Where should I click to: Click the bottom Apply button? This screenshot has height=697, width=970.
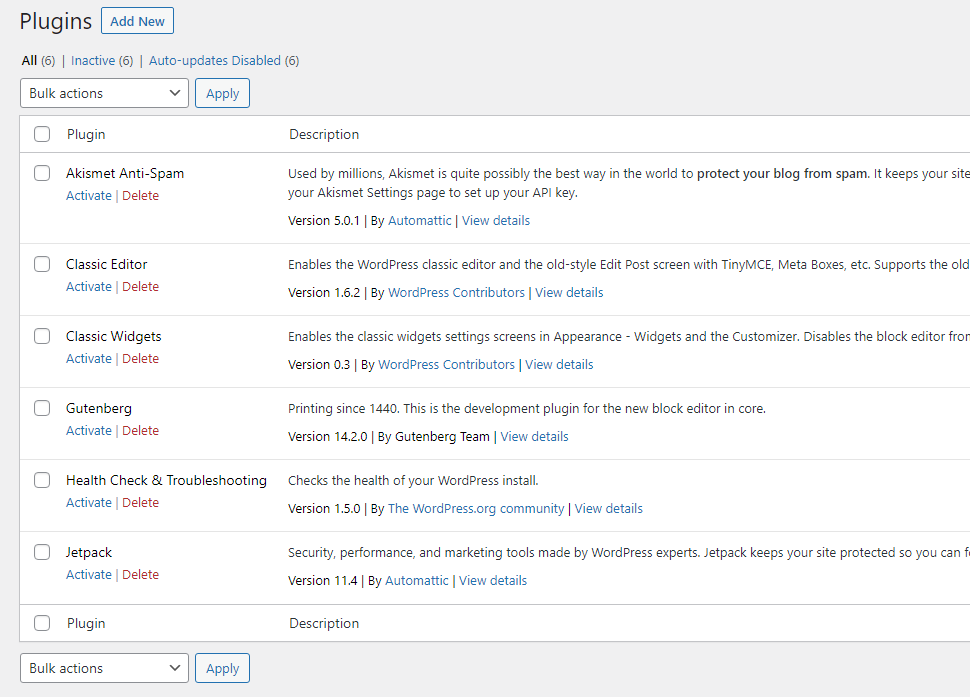(x=222, y=668)
